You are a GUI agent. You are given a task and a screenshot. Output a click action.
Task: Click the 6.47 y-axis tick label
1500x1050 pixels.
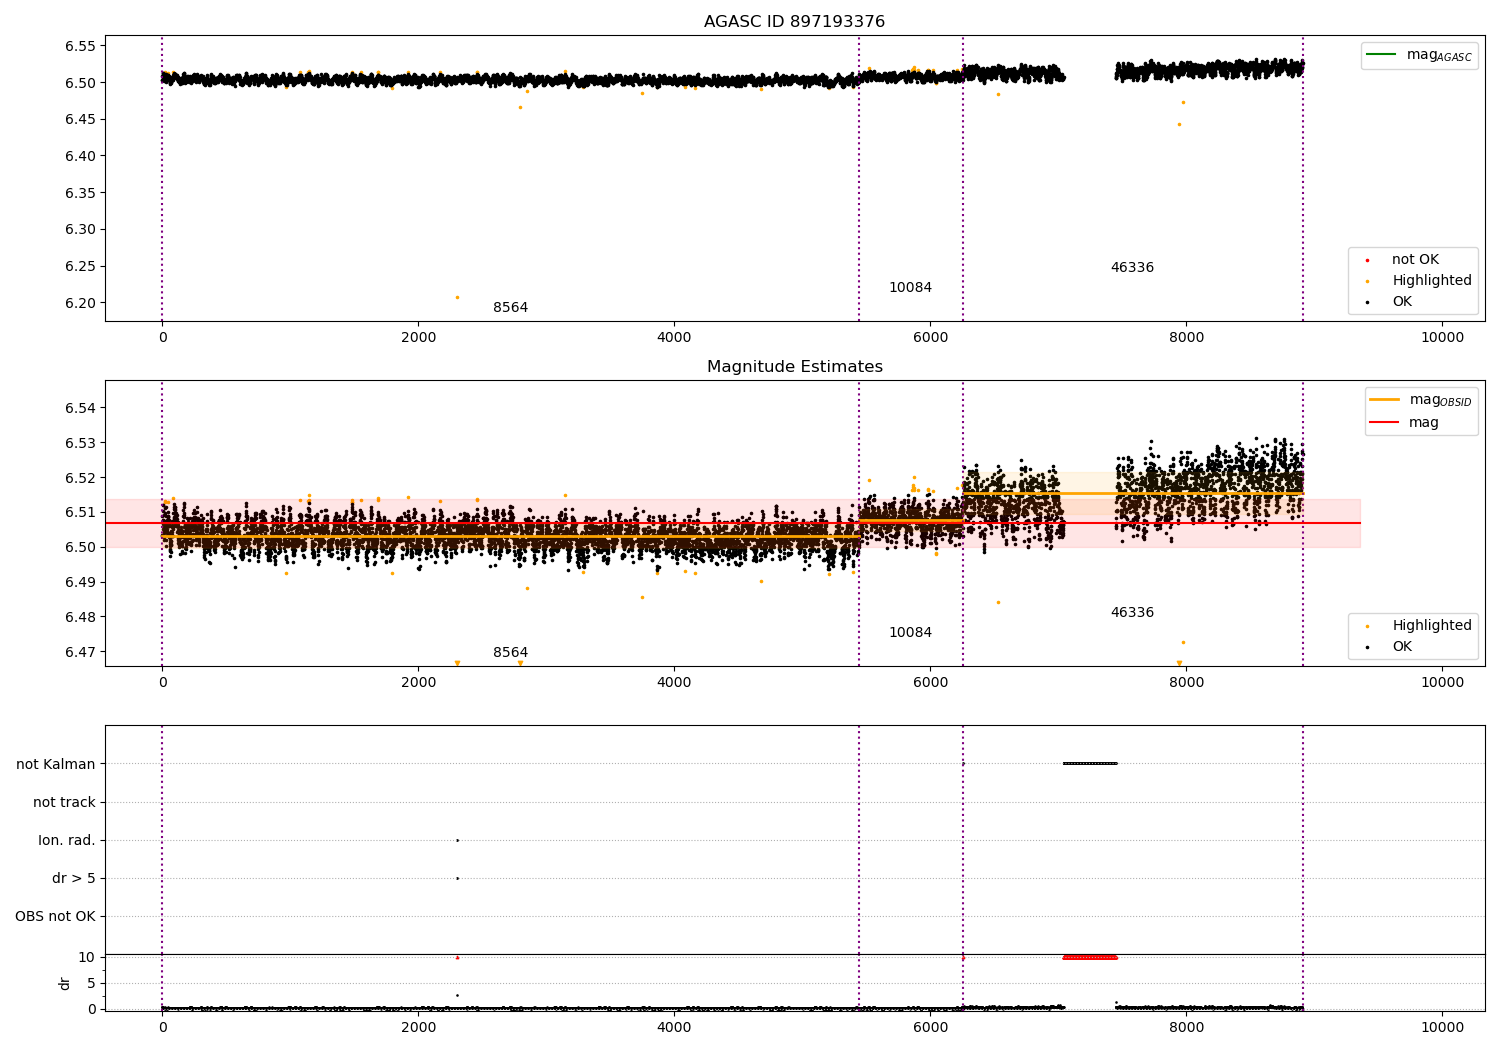tap(80, 652)
